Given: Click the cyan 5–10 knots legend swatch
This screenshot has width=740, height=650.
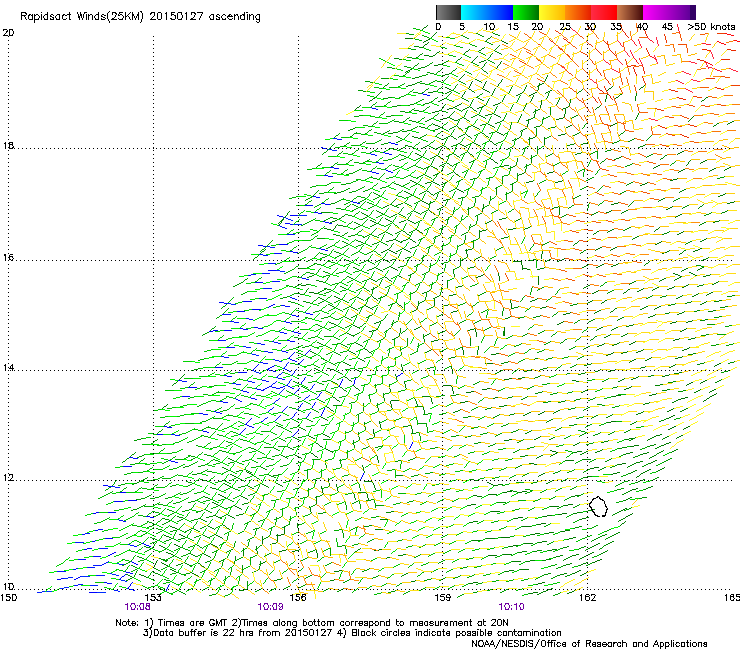Looking at the screenshot, I should click(474, 12).
